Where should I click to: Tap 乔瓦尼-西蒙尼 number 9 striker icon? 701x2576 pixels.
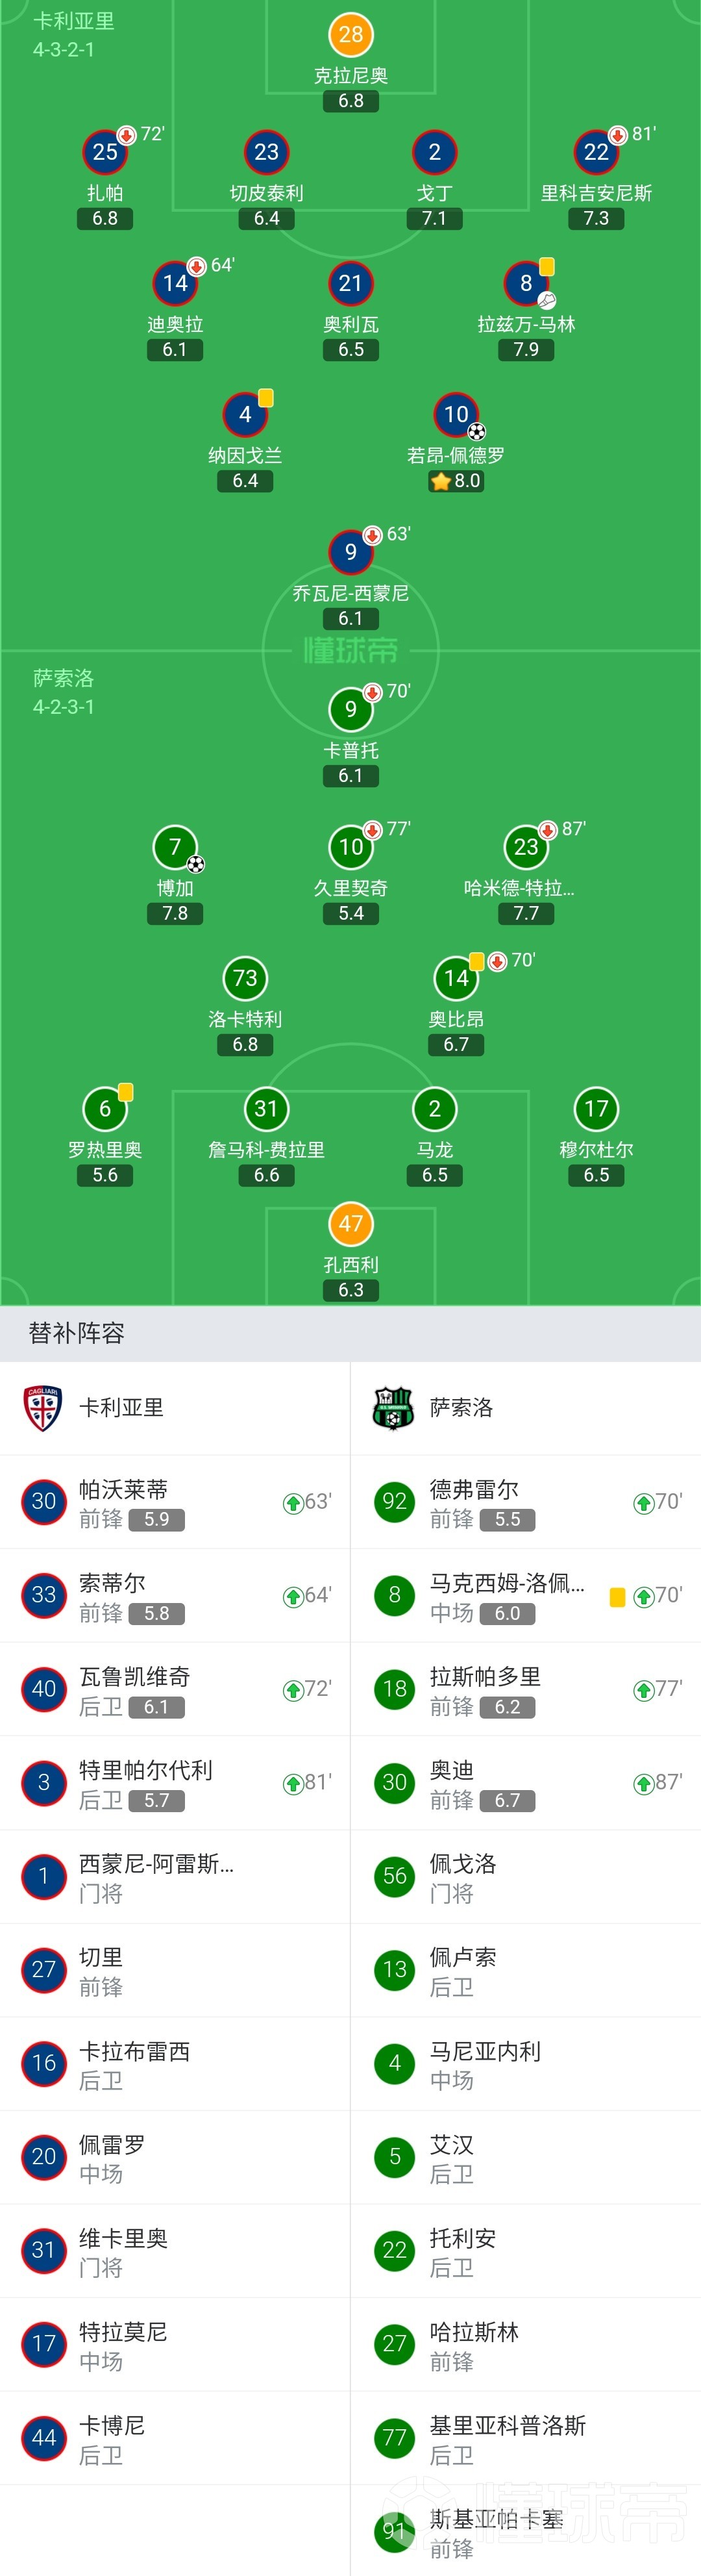[x=351, y=552]
